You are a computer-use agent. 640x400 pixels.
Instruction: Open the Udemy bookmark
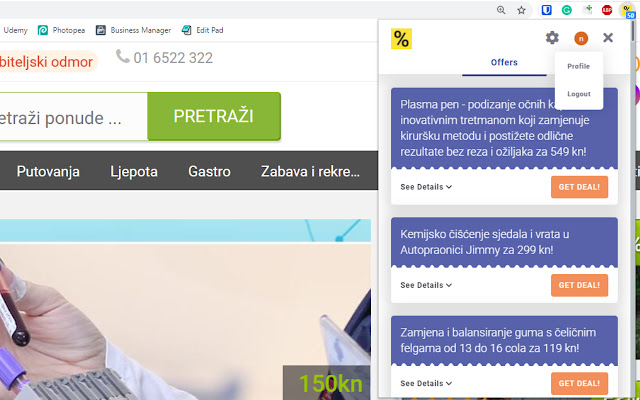(15, 30)
